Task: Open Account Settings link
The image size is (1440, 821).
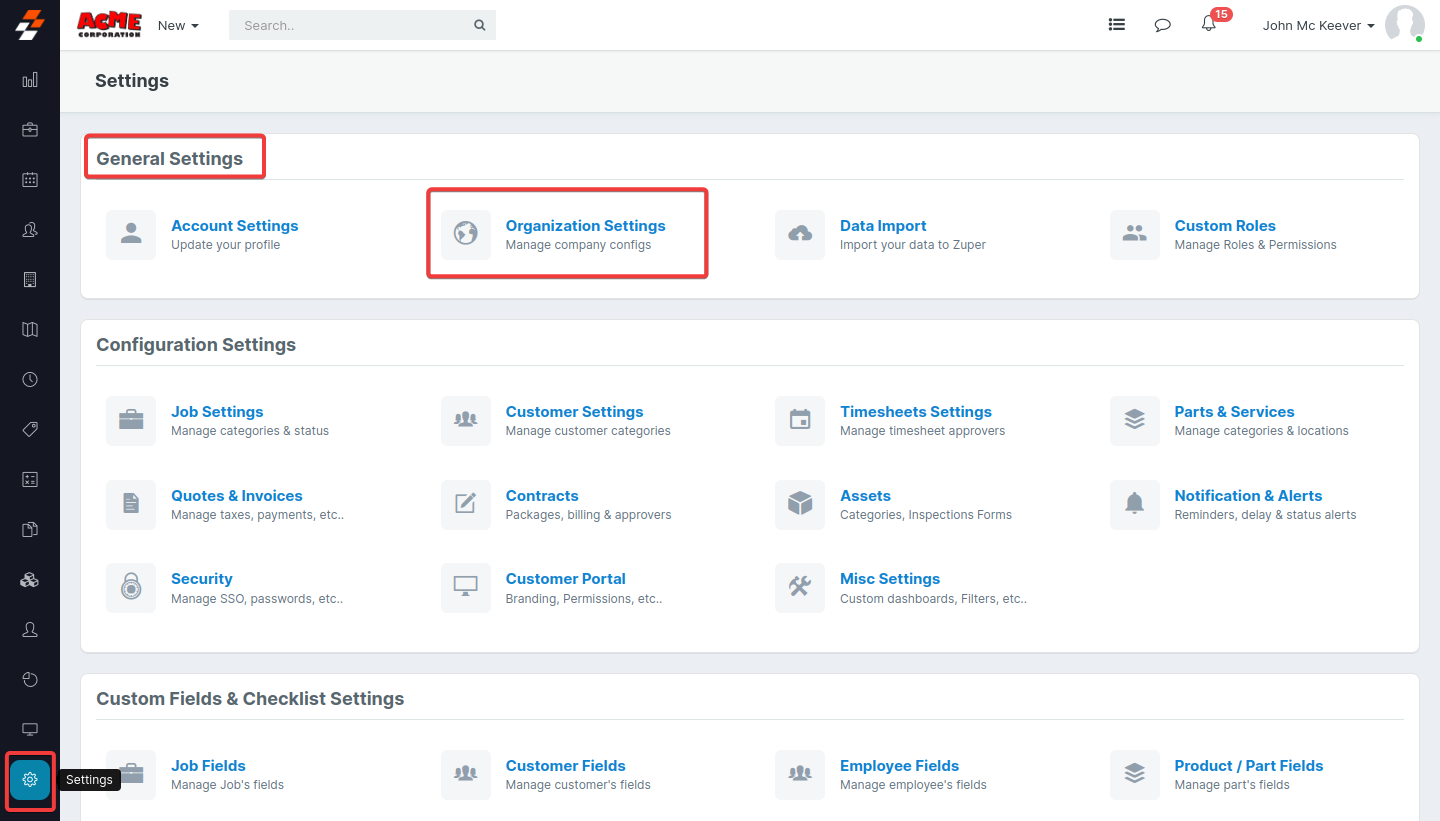Action: tap(234, 226)
